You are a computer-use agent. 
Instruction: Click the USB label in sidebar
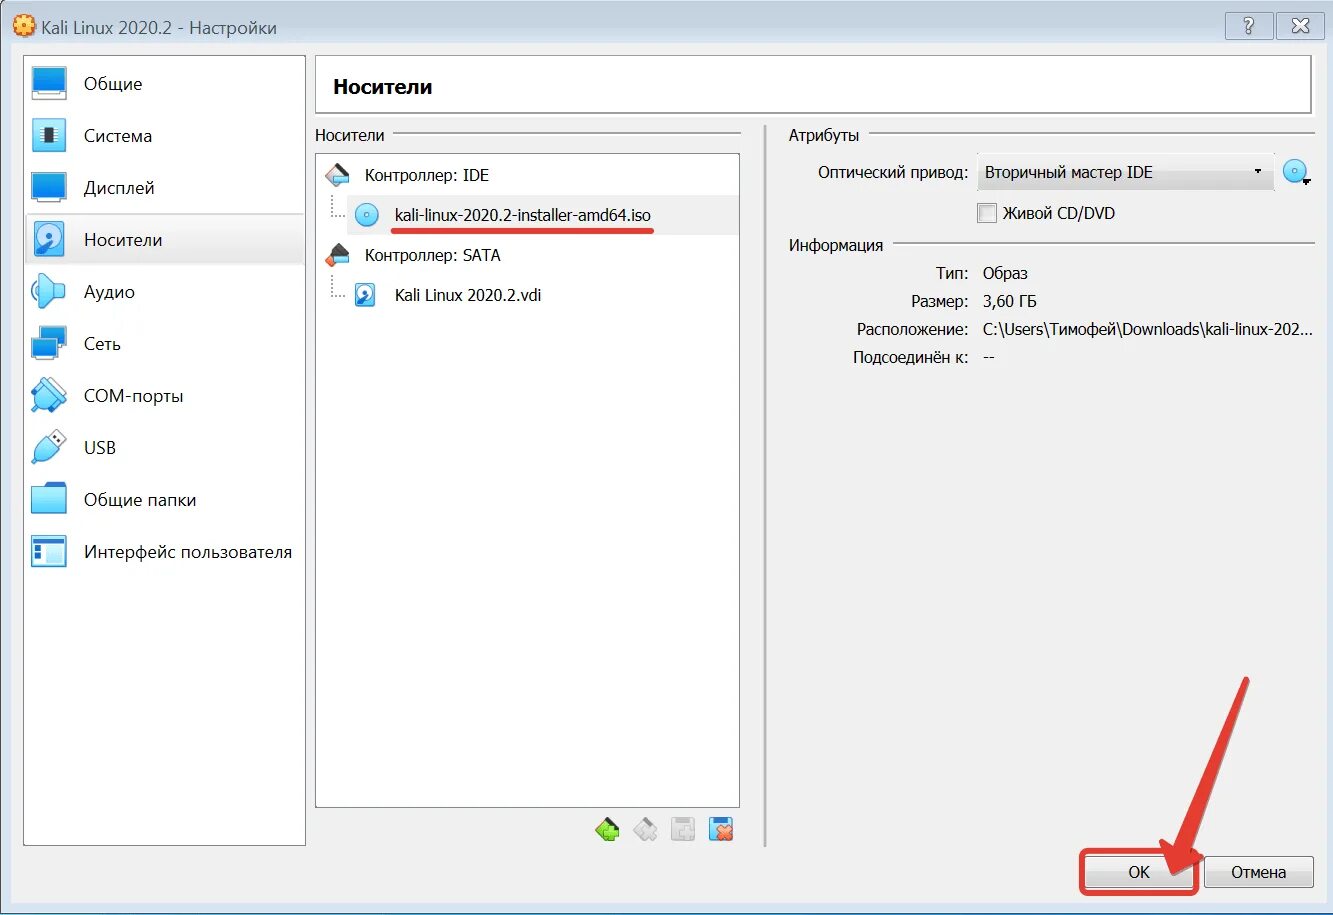[x=100, y=448]
